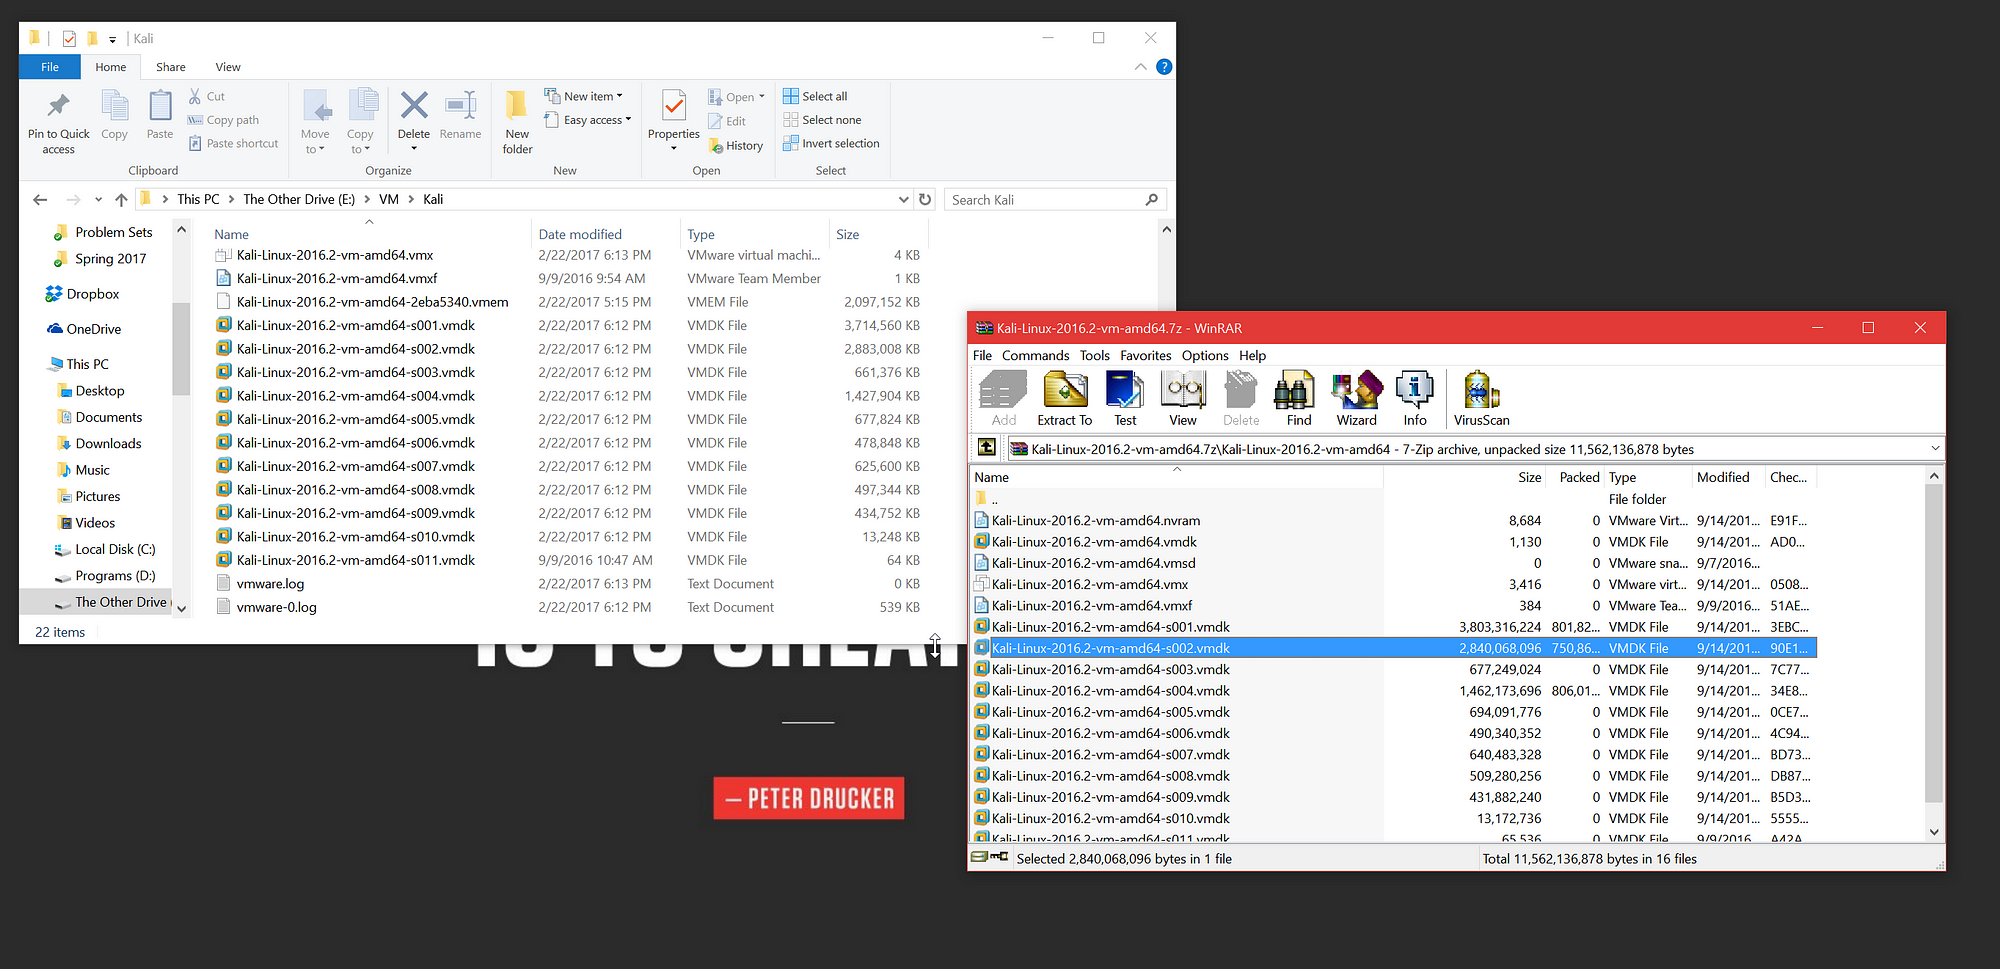
Task: Click the WinRAR Test icon
Action: [x=1125, y=398]
